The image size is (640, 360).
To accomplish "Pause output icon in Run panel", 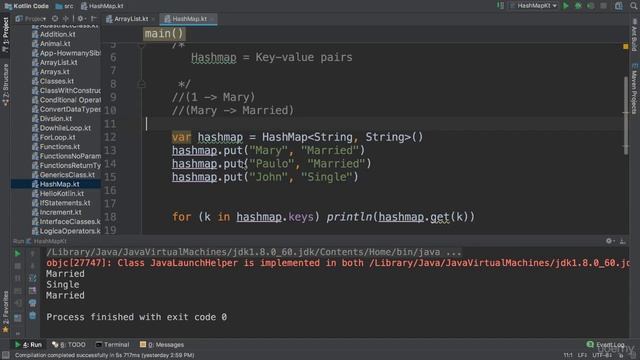I will tap(18, 278).
